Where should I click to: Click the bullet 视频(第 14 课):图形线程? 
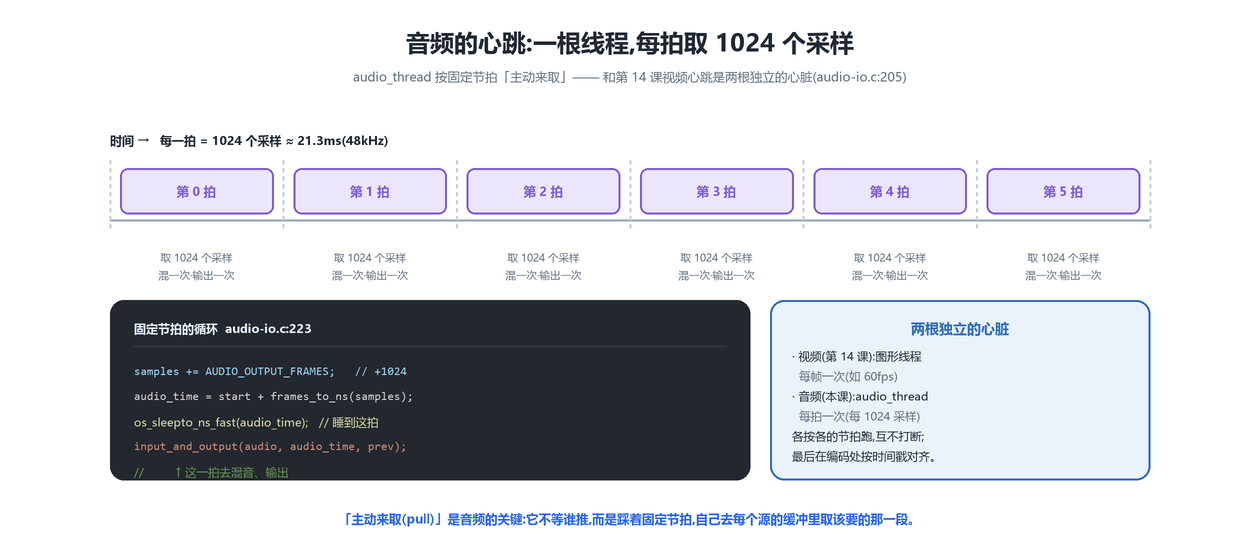856,356
